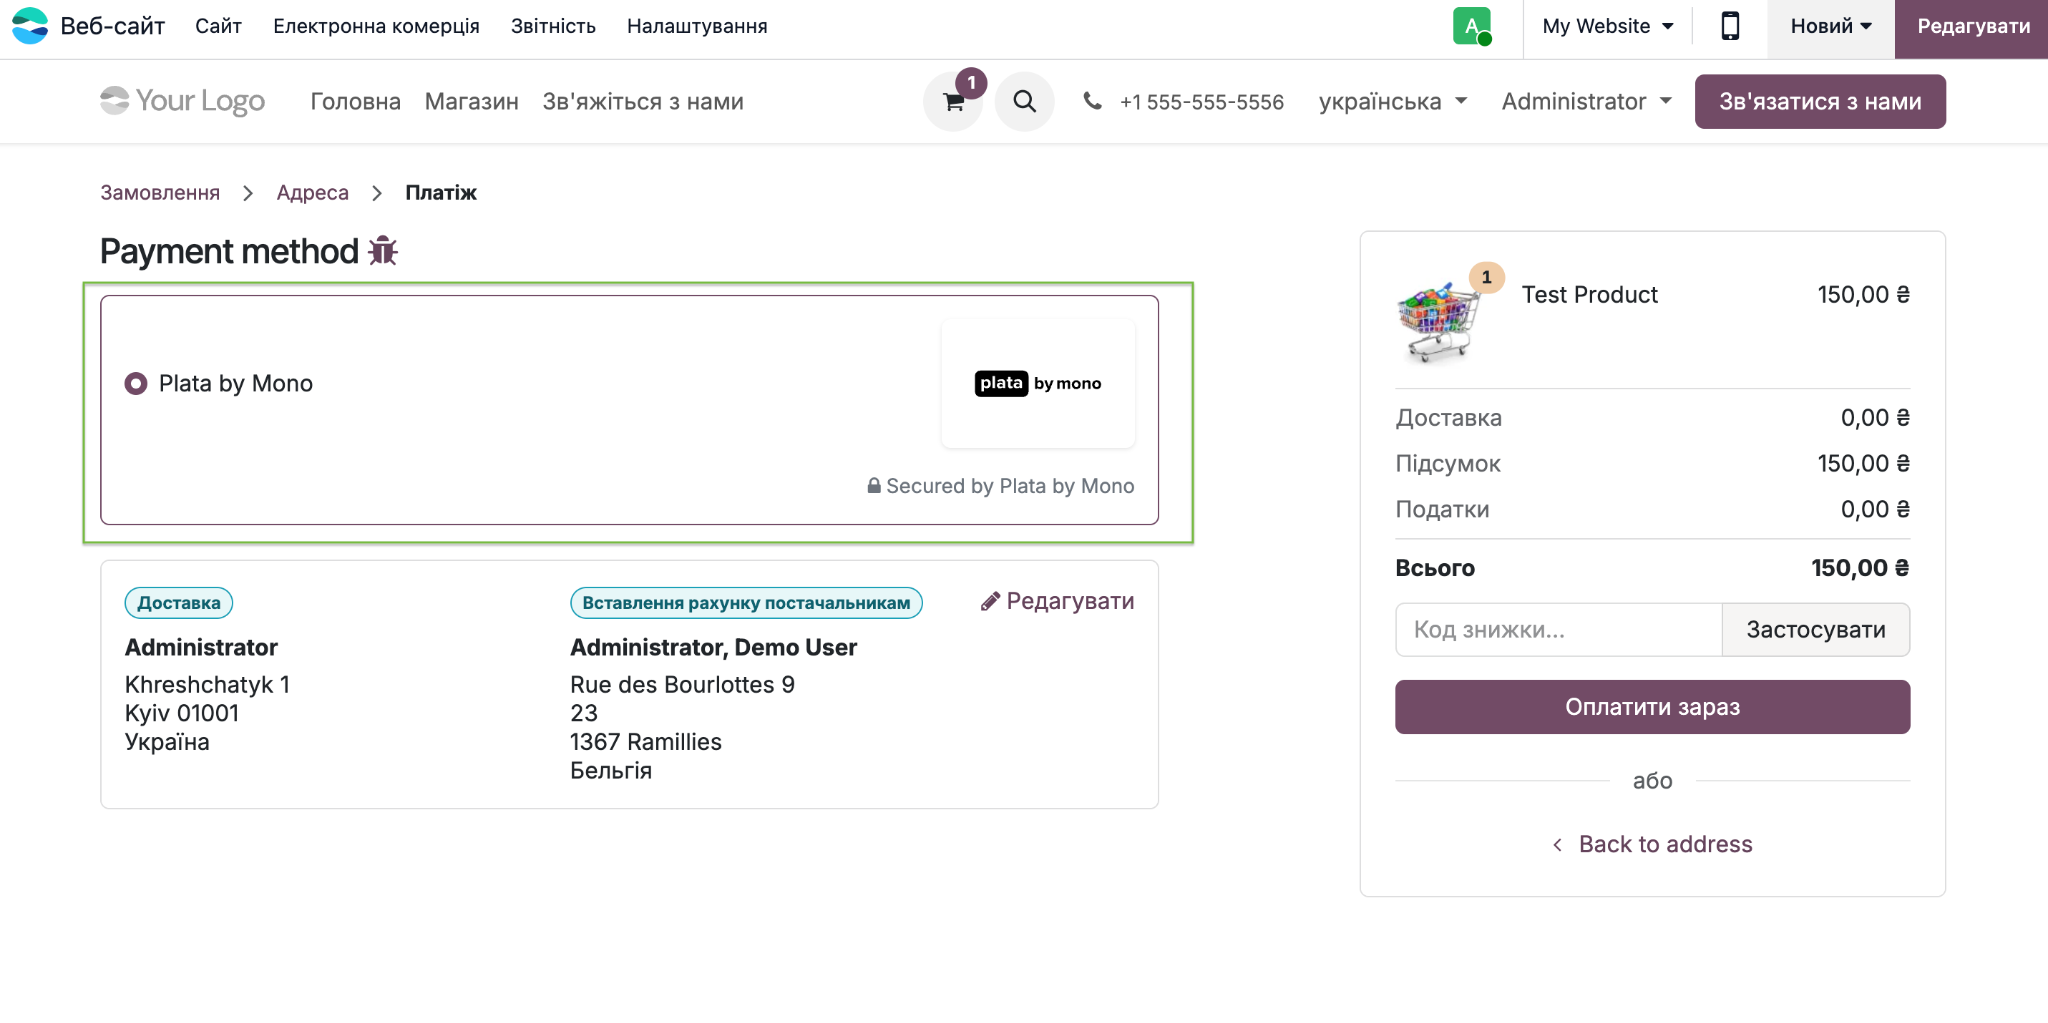Toggle the mobile preview phone icon
The image size is (2048, 1023).
coord(1730,26)
